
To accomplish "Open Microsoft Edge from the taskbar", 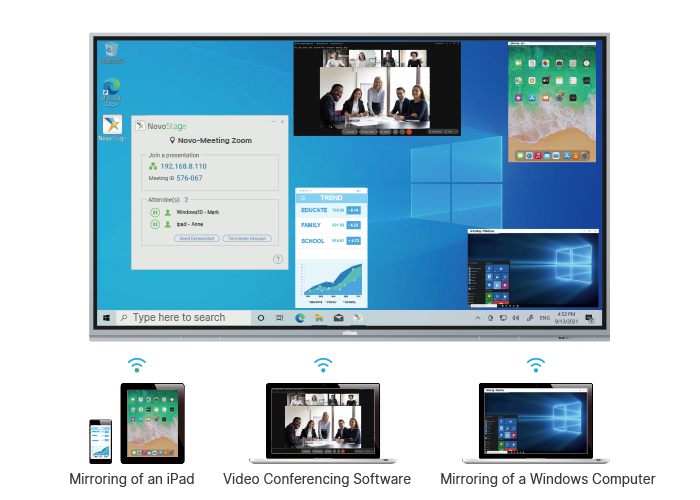I will click(x=299, y=318).
